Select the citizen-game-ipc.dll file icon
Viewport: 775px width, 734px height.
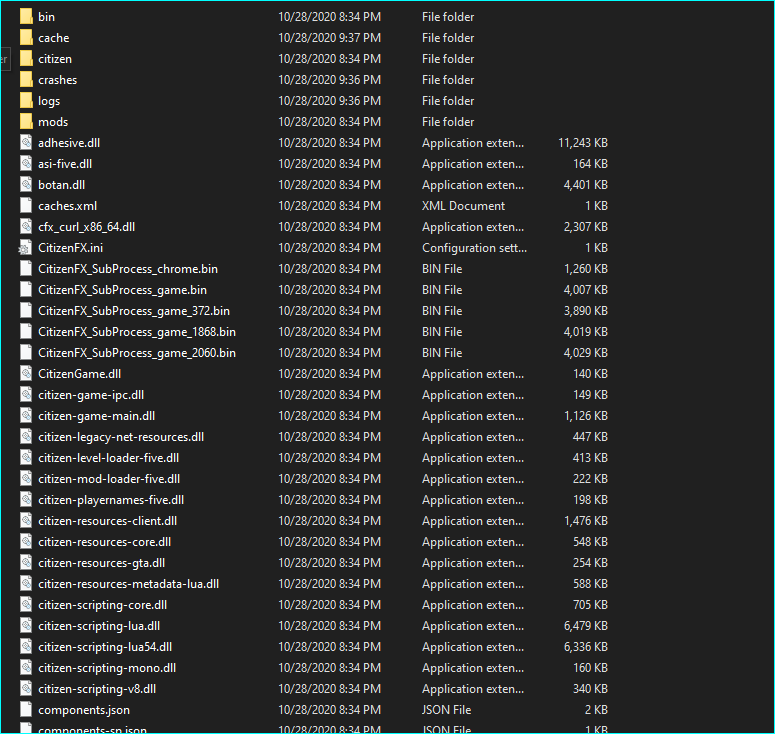[26, 394]
